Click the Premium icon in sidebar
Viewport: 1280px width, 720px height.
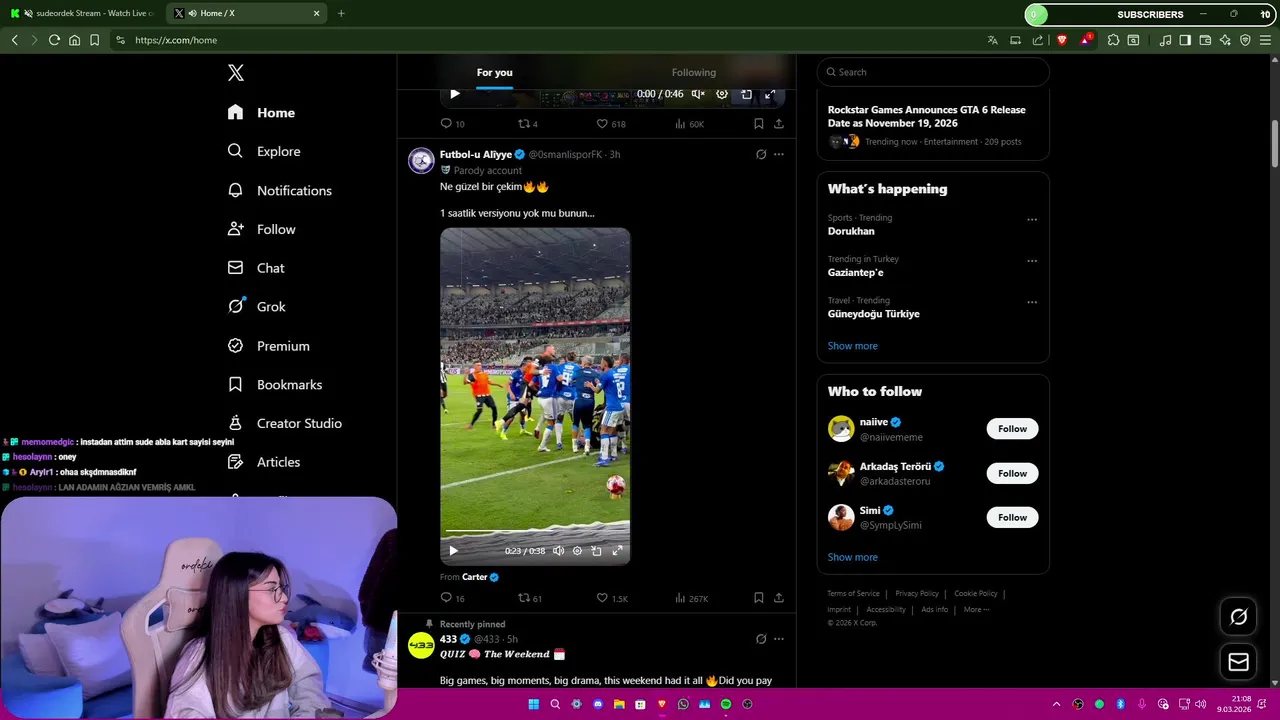235,345
